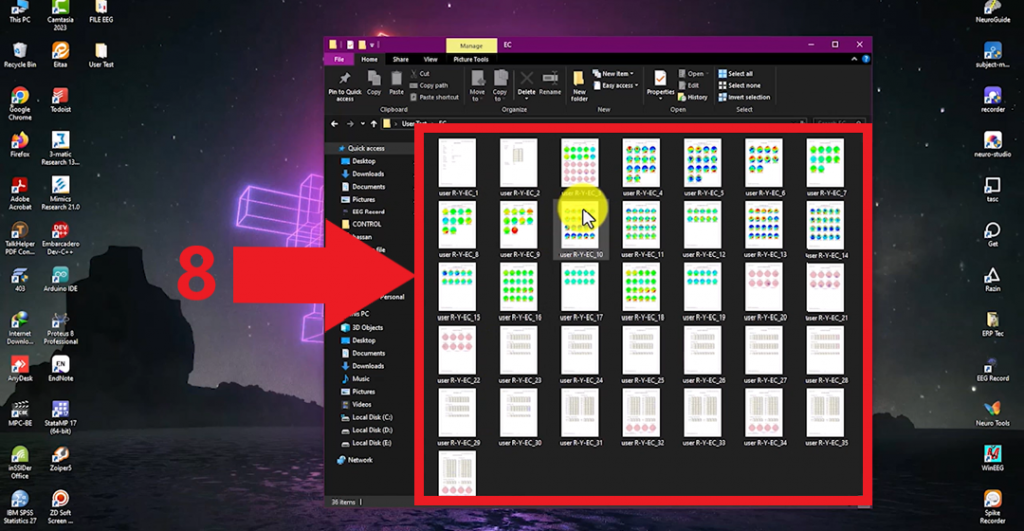Viewport: 1024px width, 531px height.
Task: Open the File menu
Action: coord(339,59)
